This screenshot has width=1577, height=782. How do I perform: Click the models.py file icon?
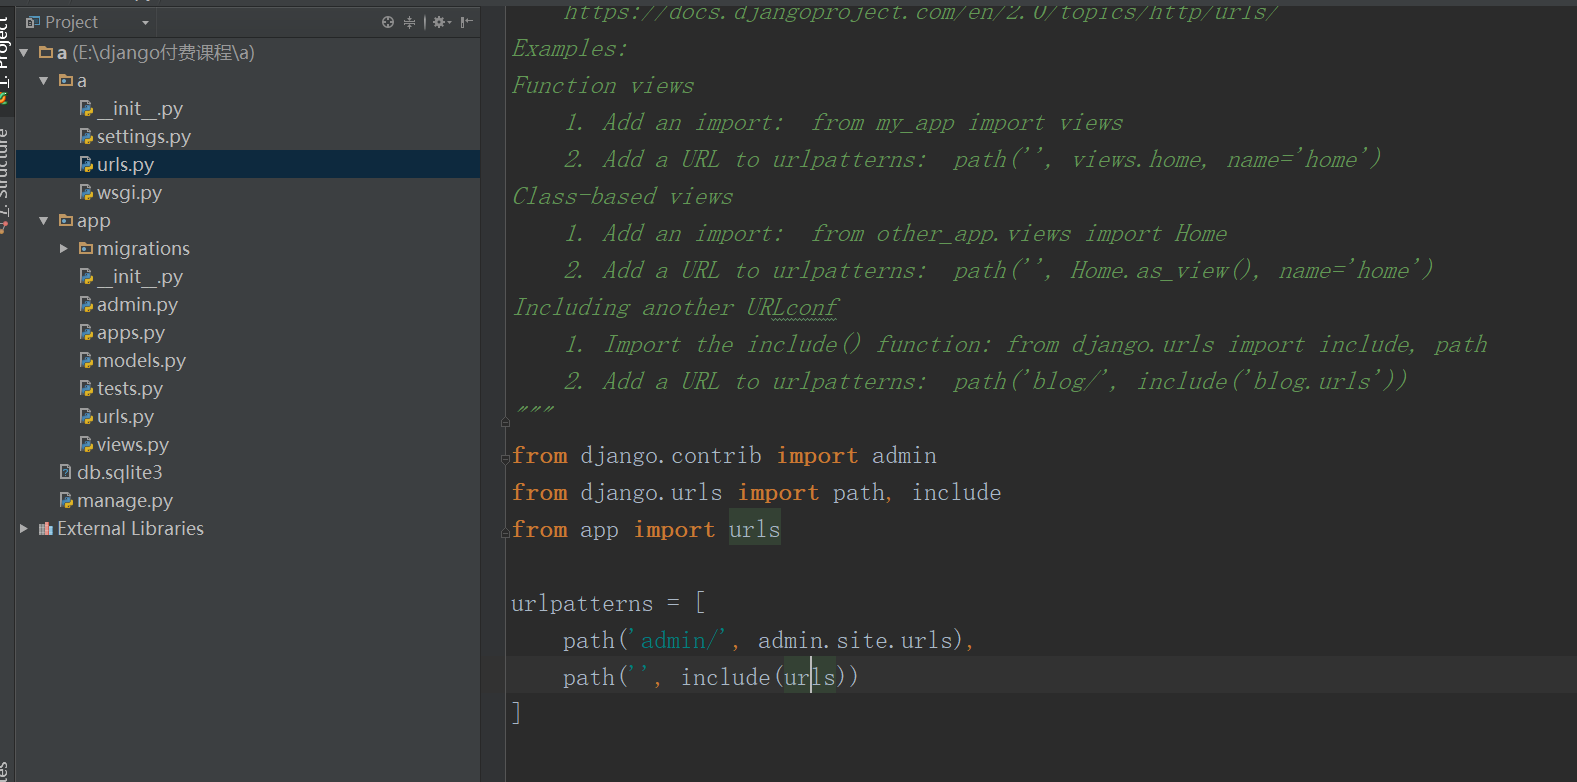[x=86, y=360]
